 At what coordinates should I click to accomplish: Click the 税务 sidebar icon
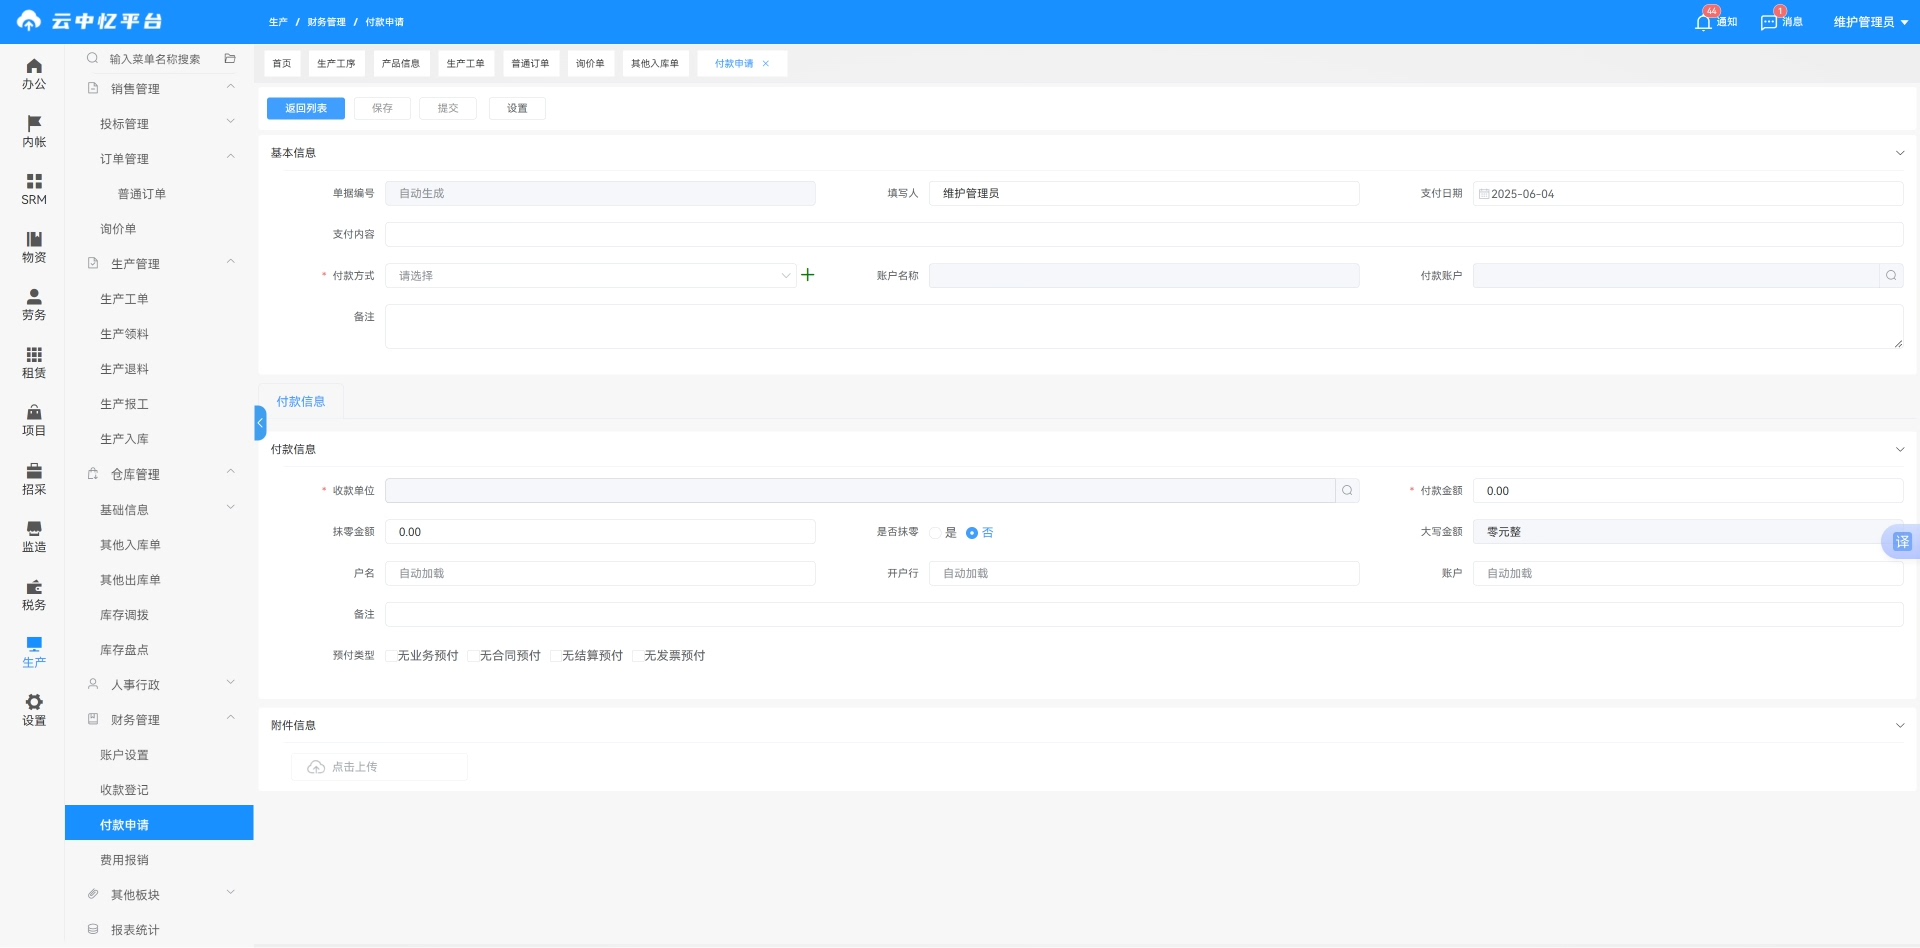pos(34,594)
